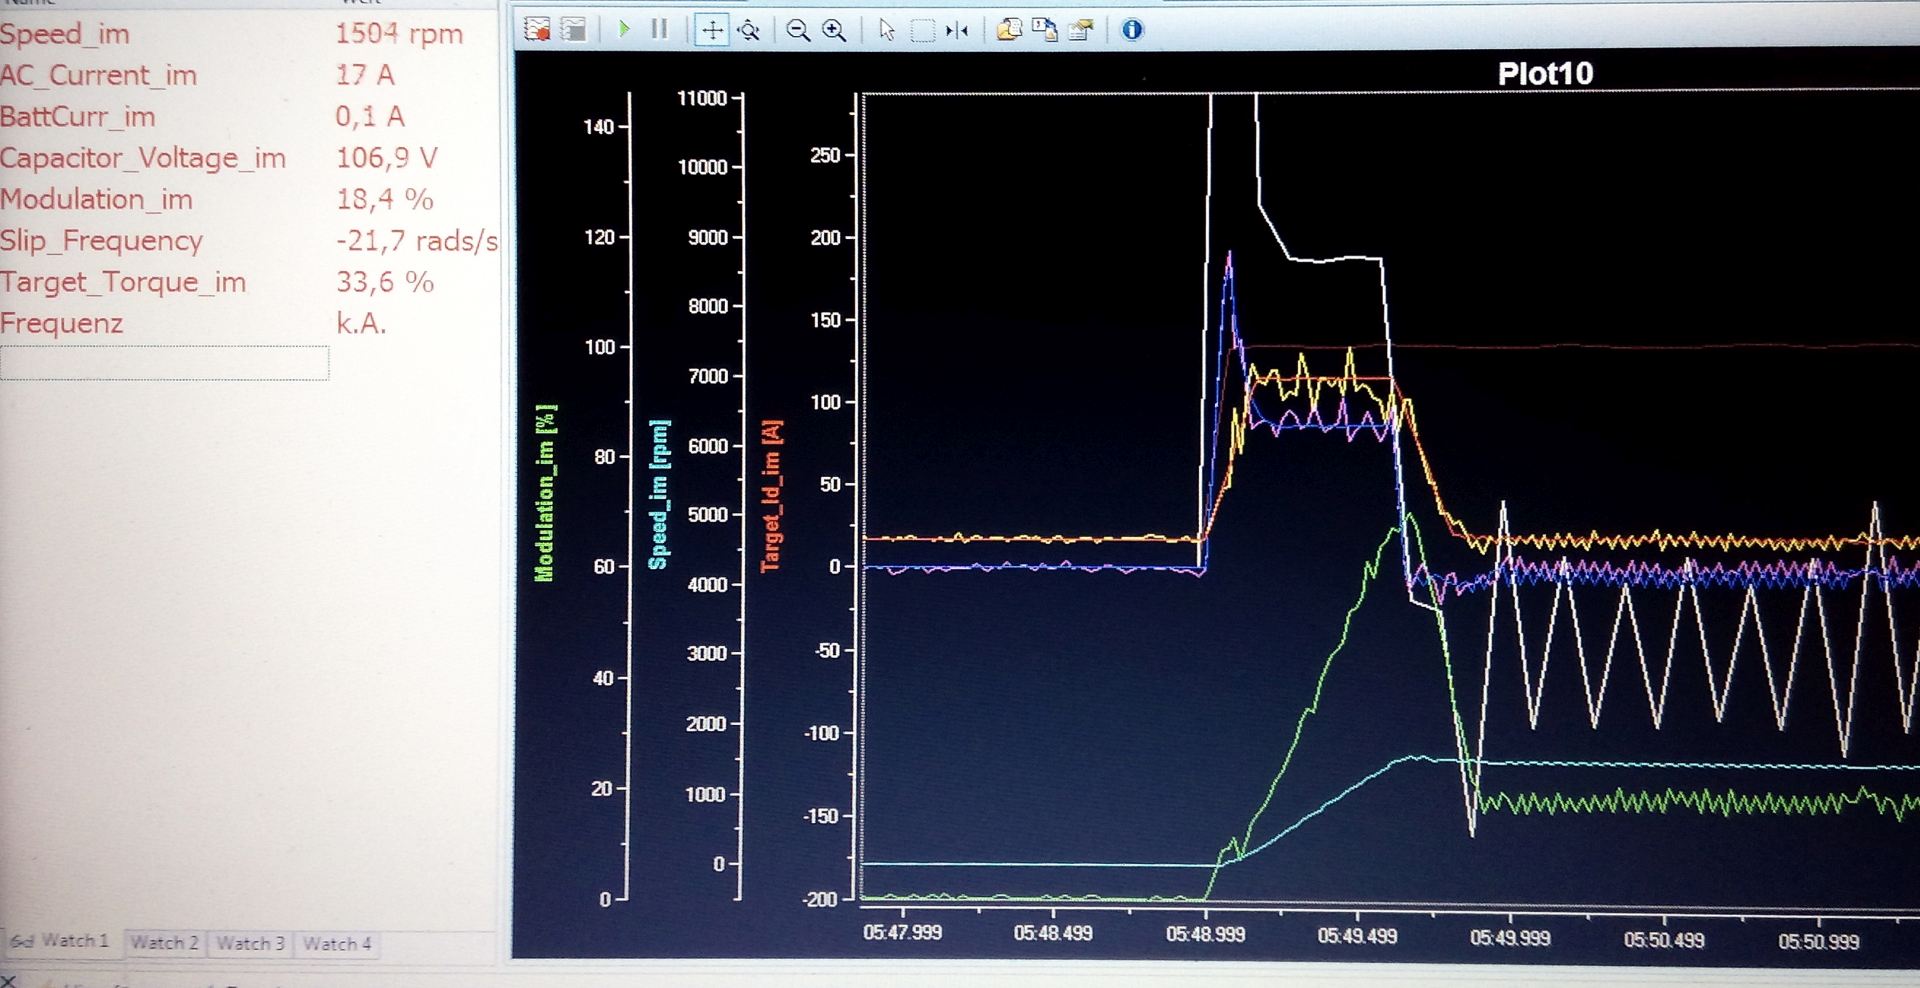Open the Watch 4 tab
The width and height of the screenshot is (1920, 988).
[337, 943]
